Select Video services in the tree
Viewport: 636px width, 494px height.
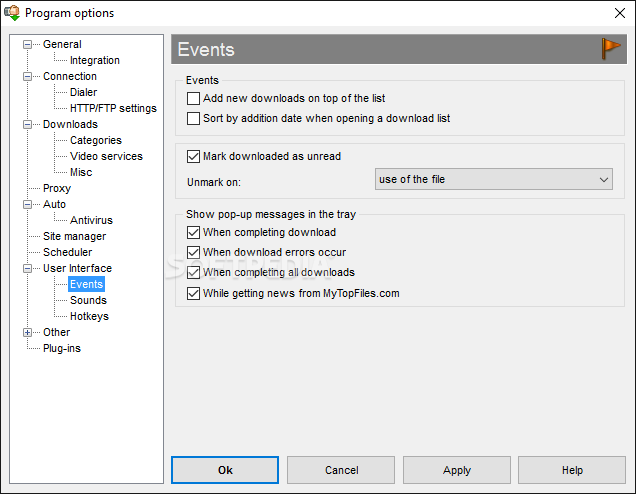[106, 157]
